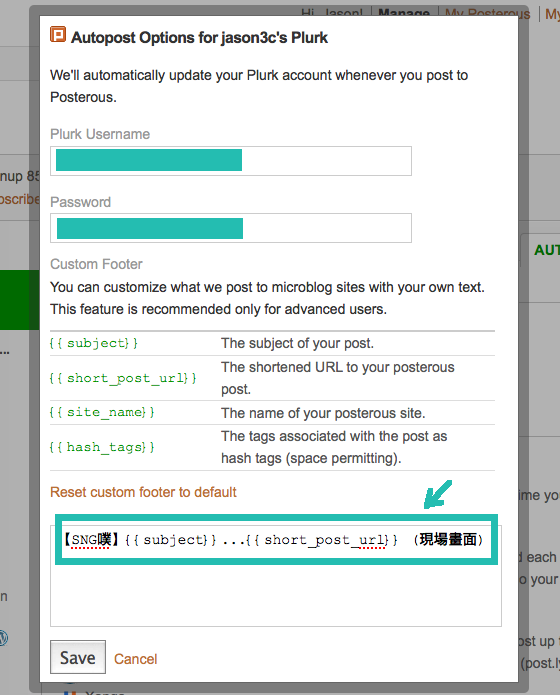560x695 pixels.
Task: Click the {{hash_tags}} template variable
Action: [102, 447]
